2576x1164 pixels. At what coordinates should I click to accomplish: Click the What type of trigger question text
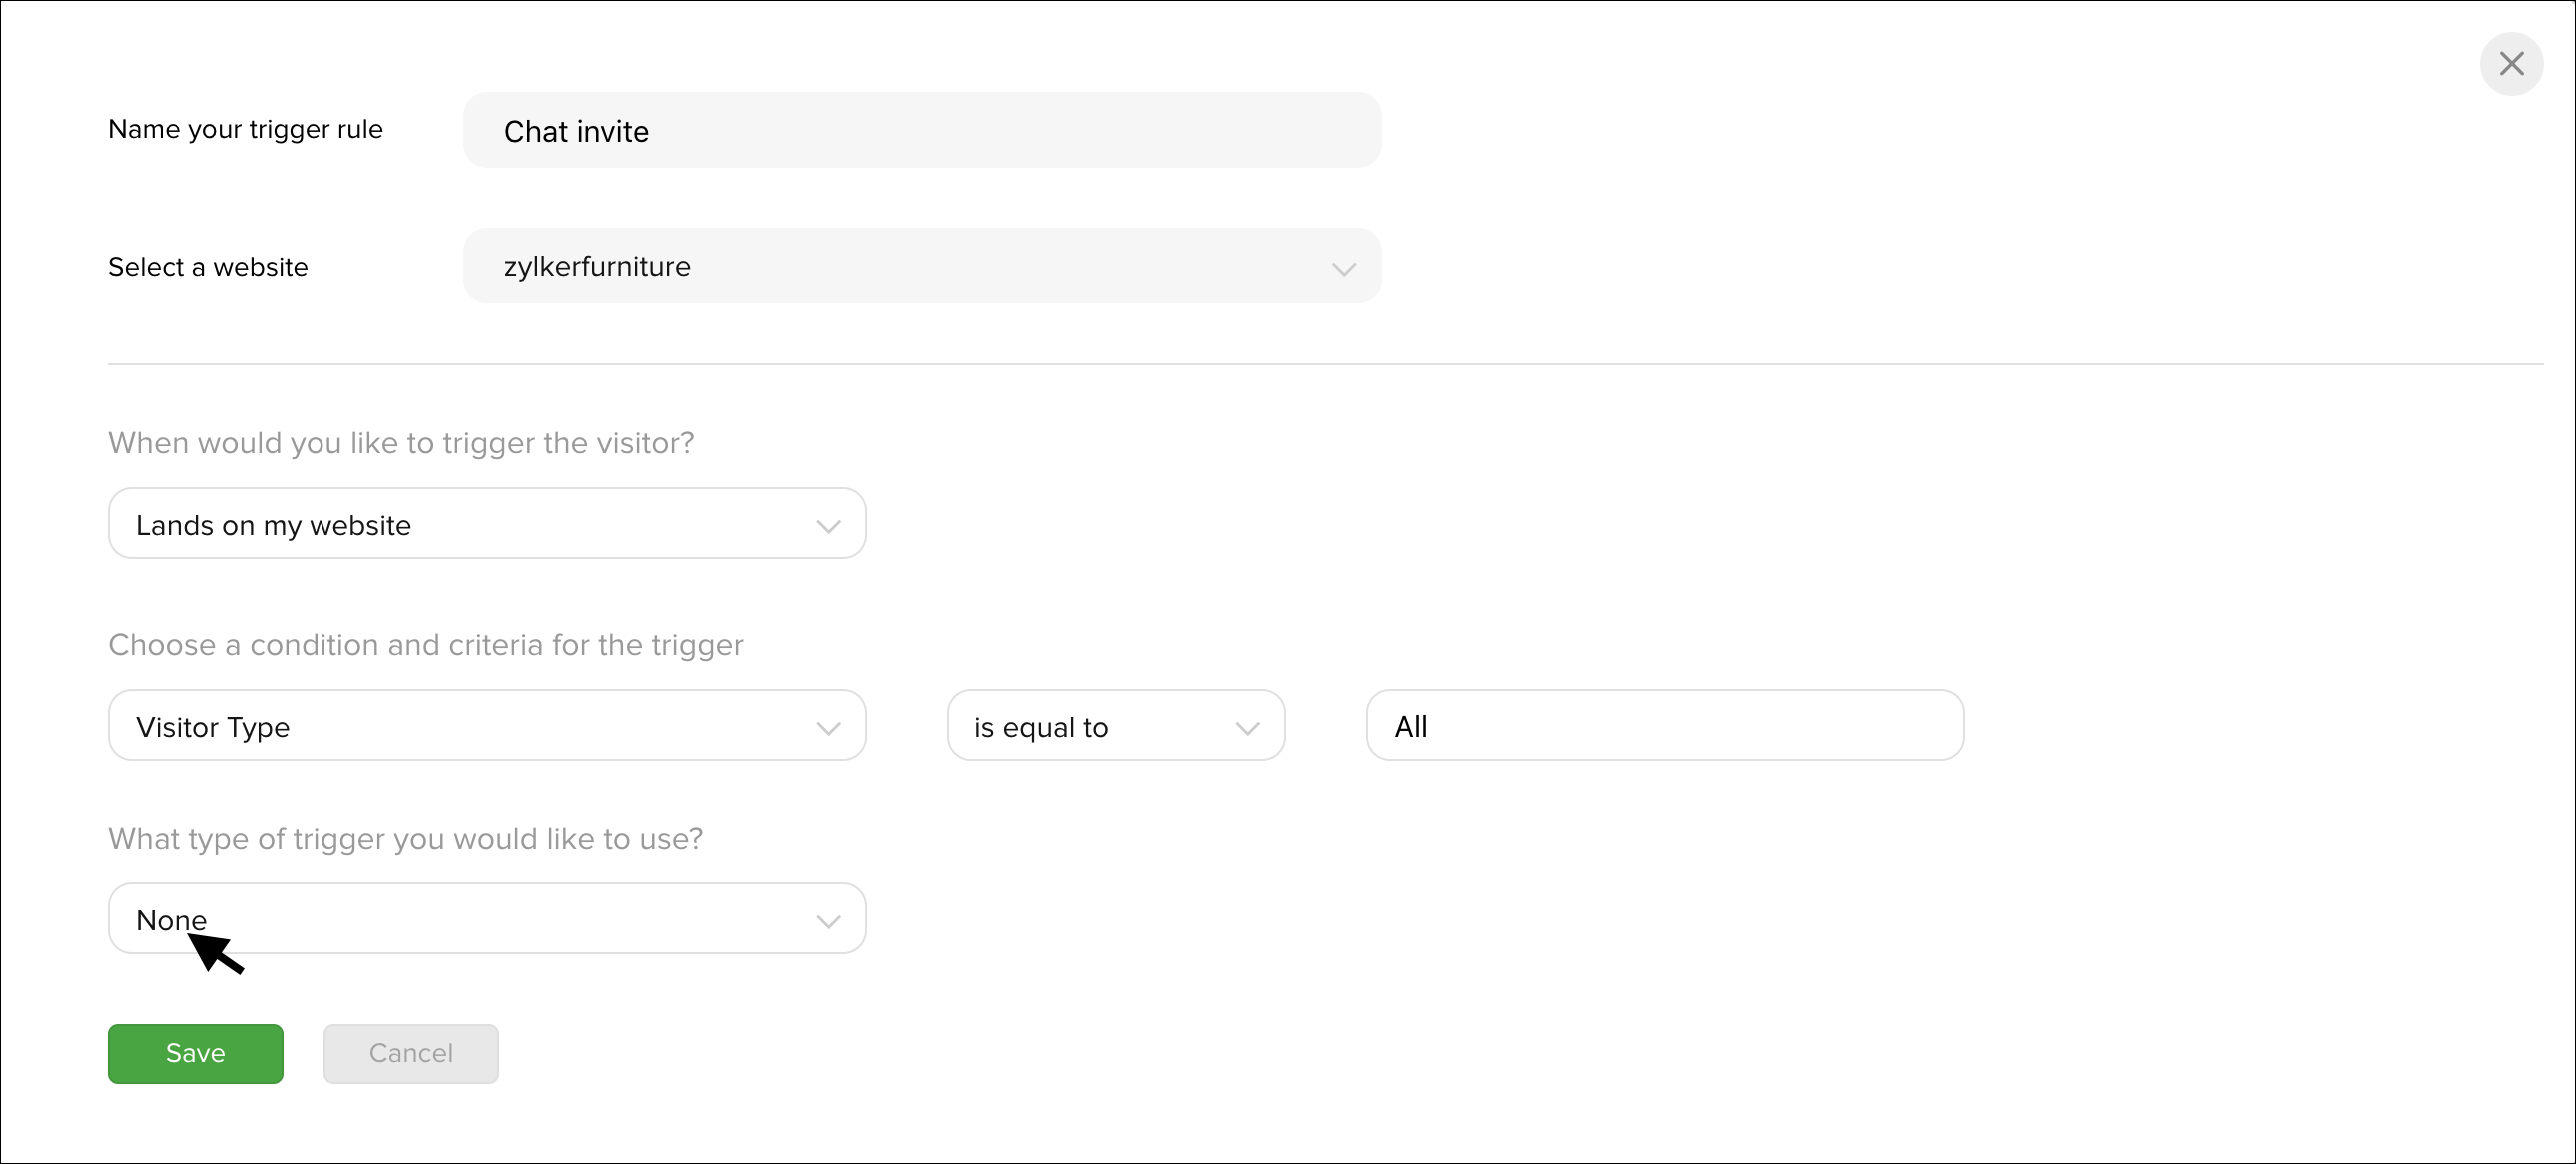406,838
